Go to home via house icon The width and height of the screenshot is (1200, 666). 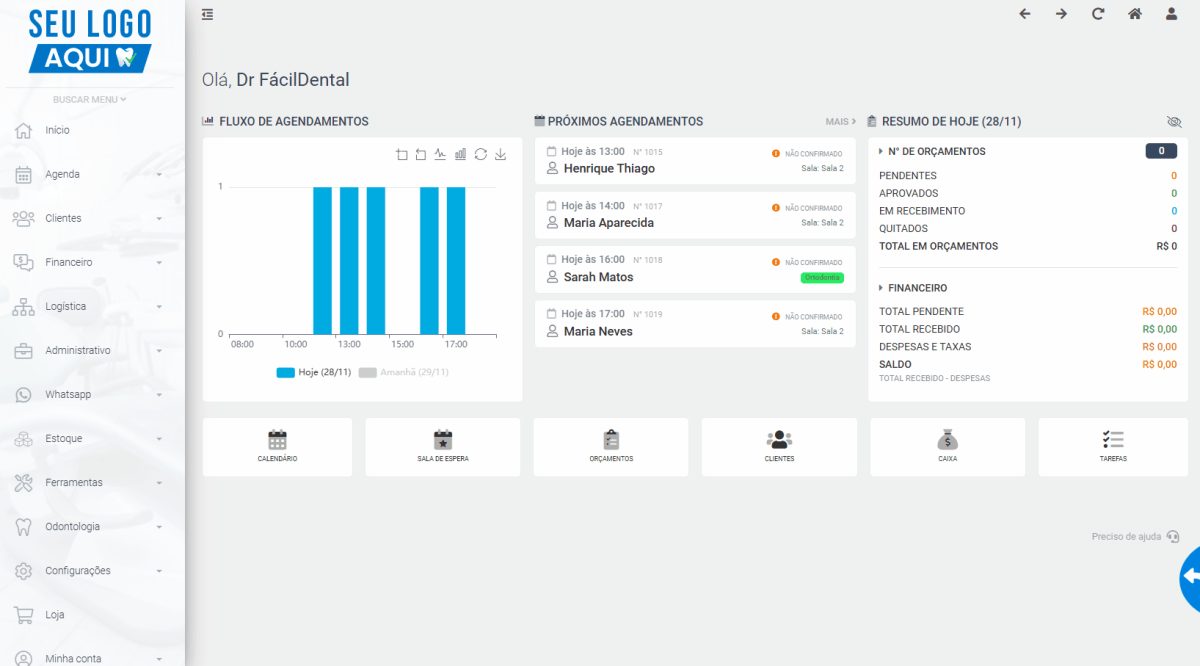(1134, 14)
